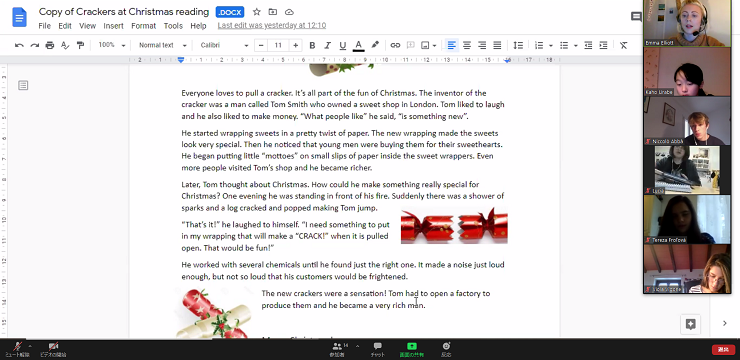Image resolution: width=740 pixels, height=360 pixels.
Task: Increase indent
Action: pos(603,45)
